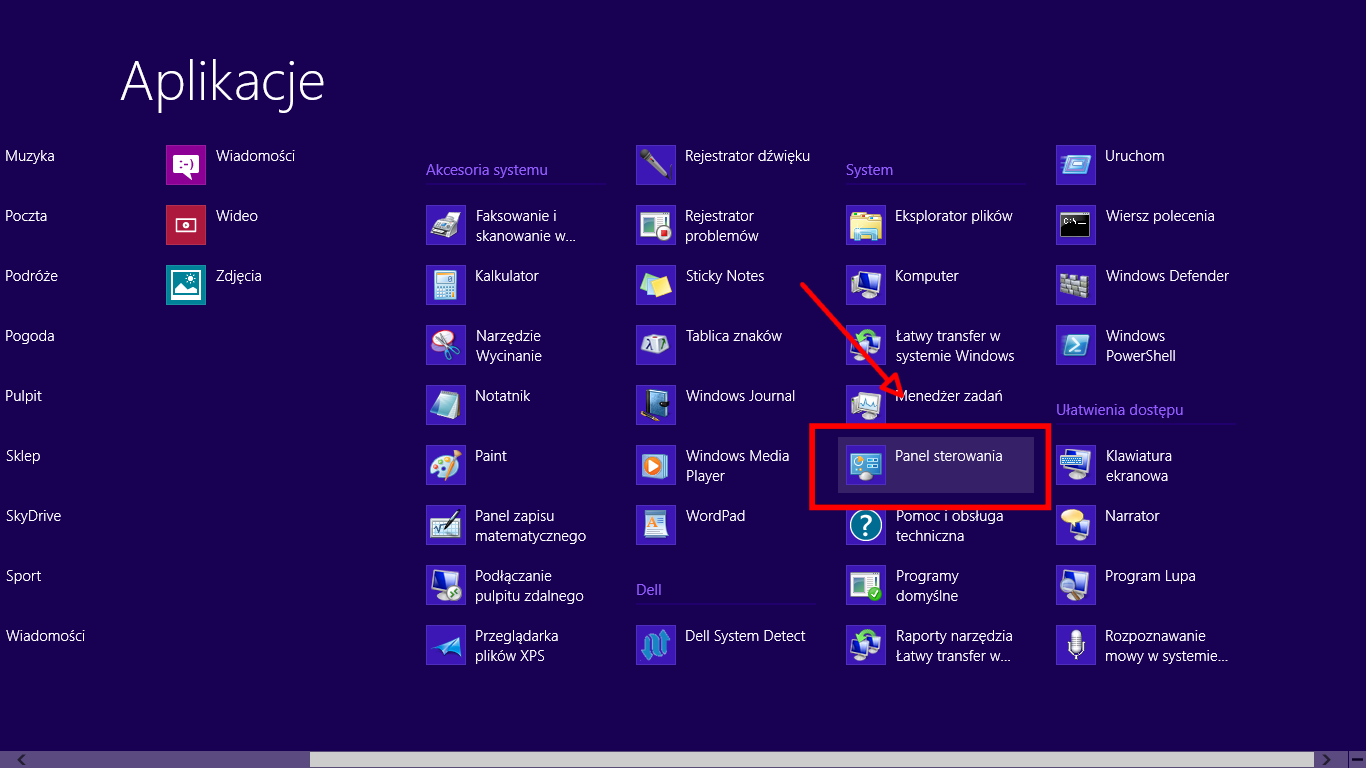Launch the Kalkulator icon
Screen dimensions: 1366x768
point(446,285)
